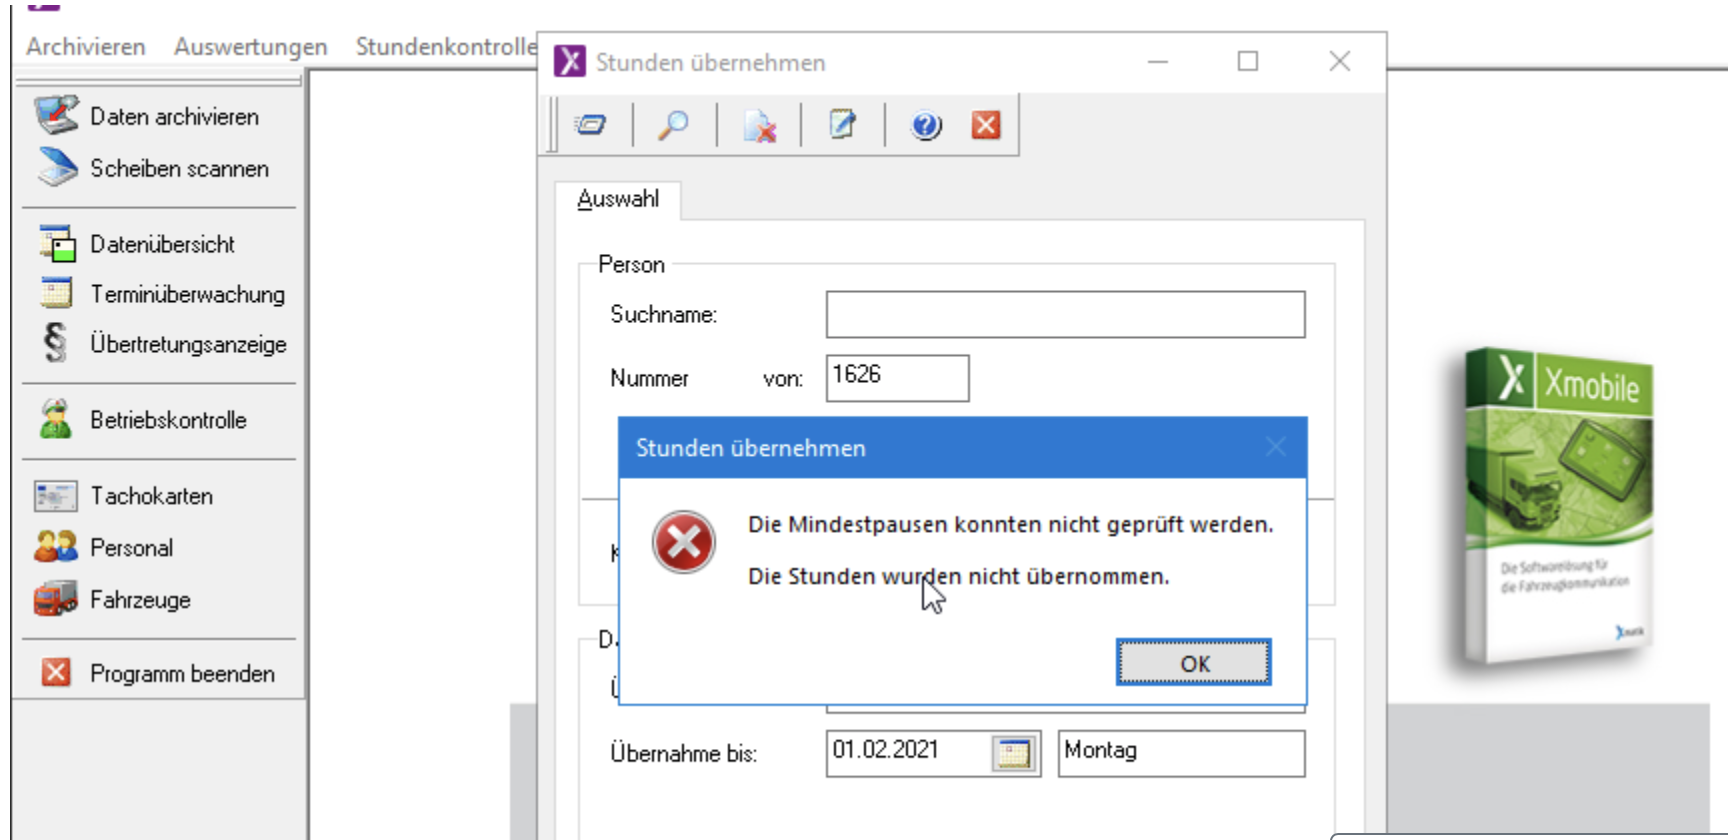Click the delete document toolbar icon

[759, 126]
